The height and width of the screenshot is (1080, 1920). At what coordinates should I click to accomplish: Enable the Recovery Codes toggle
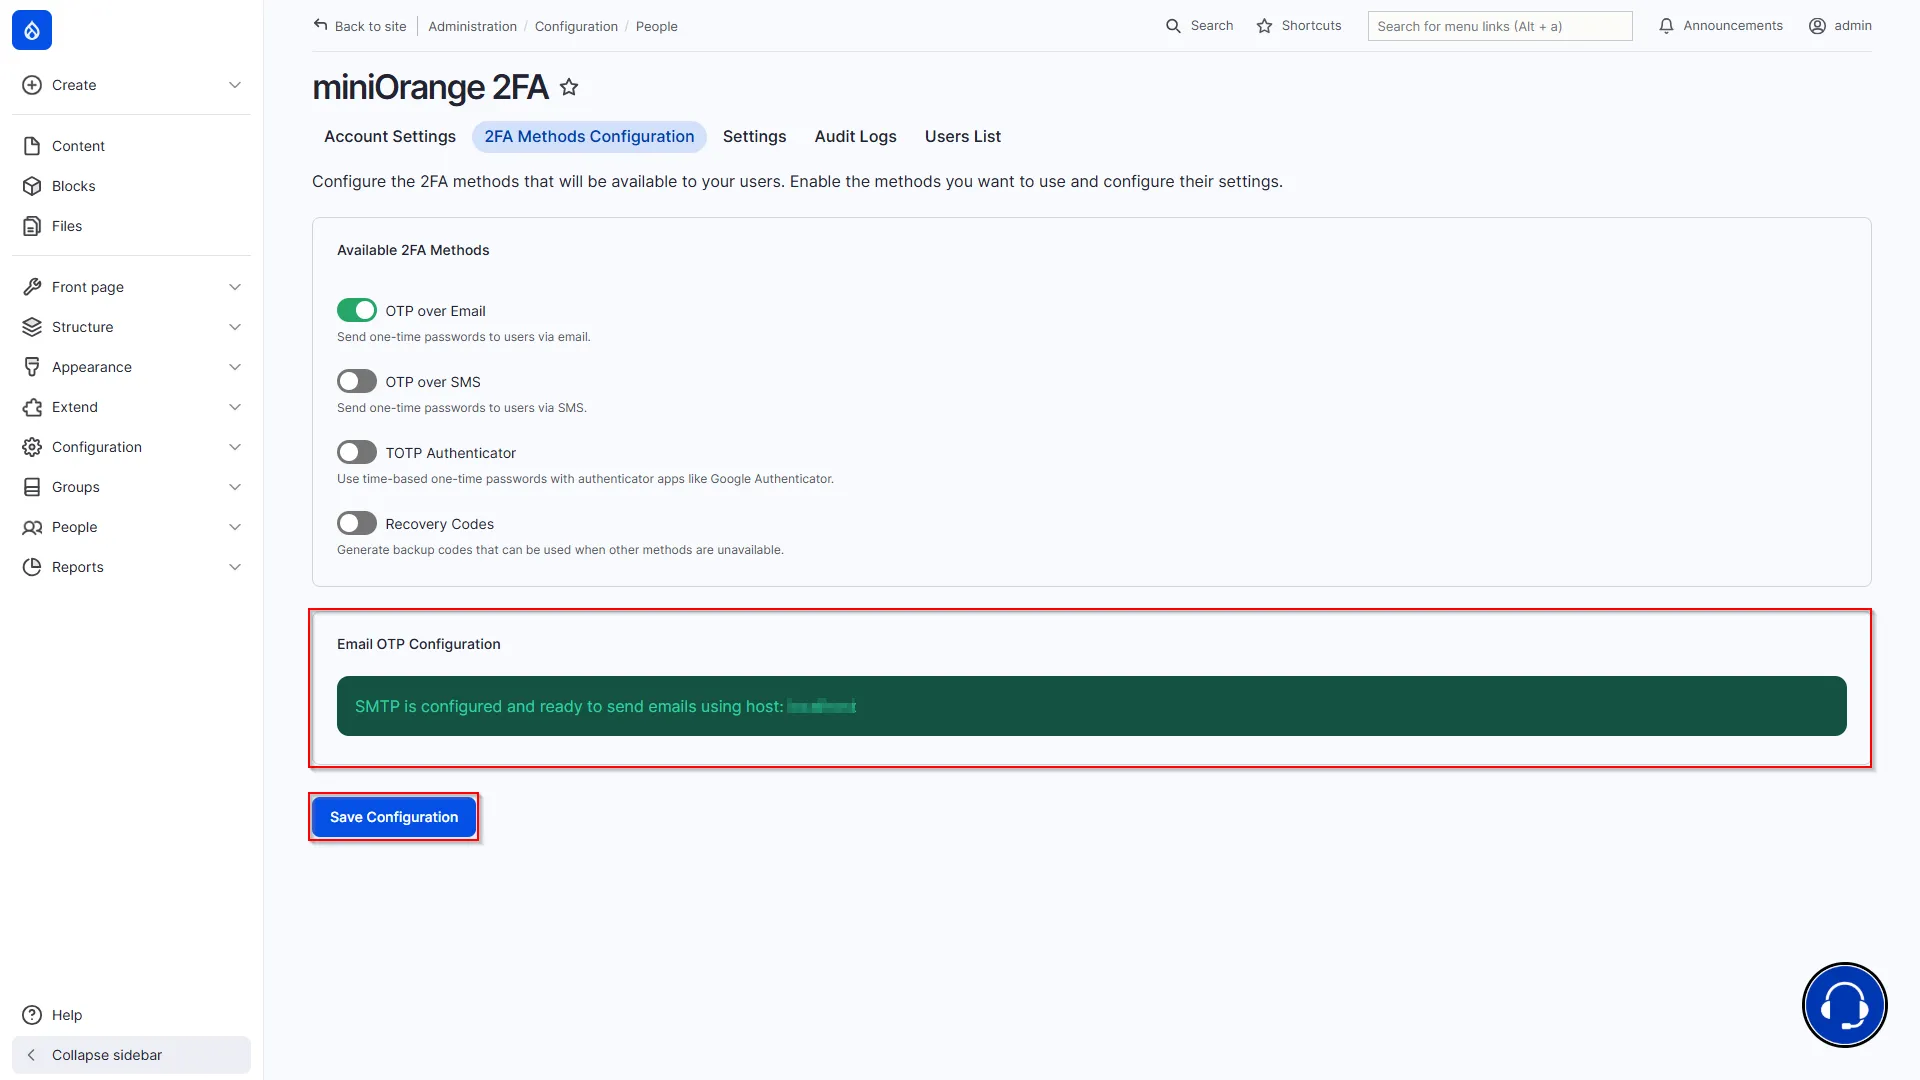[x=357, y=524]
